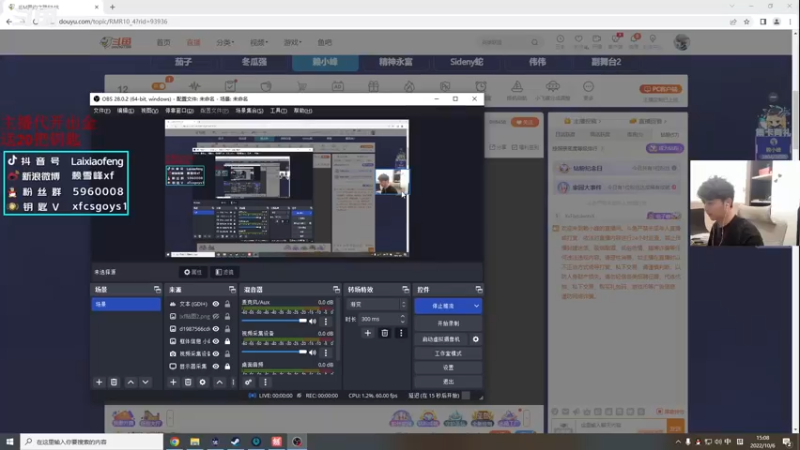Click the 麦克风/Aux volume slider
Image resolution: width=800 pixels, height=450 pixels.
pos(274,321)
